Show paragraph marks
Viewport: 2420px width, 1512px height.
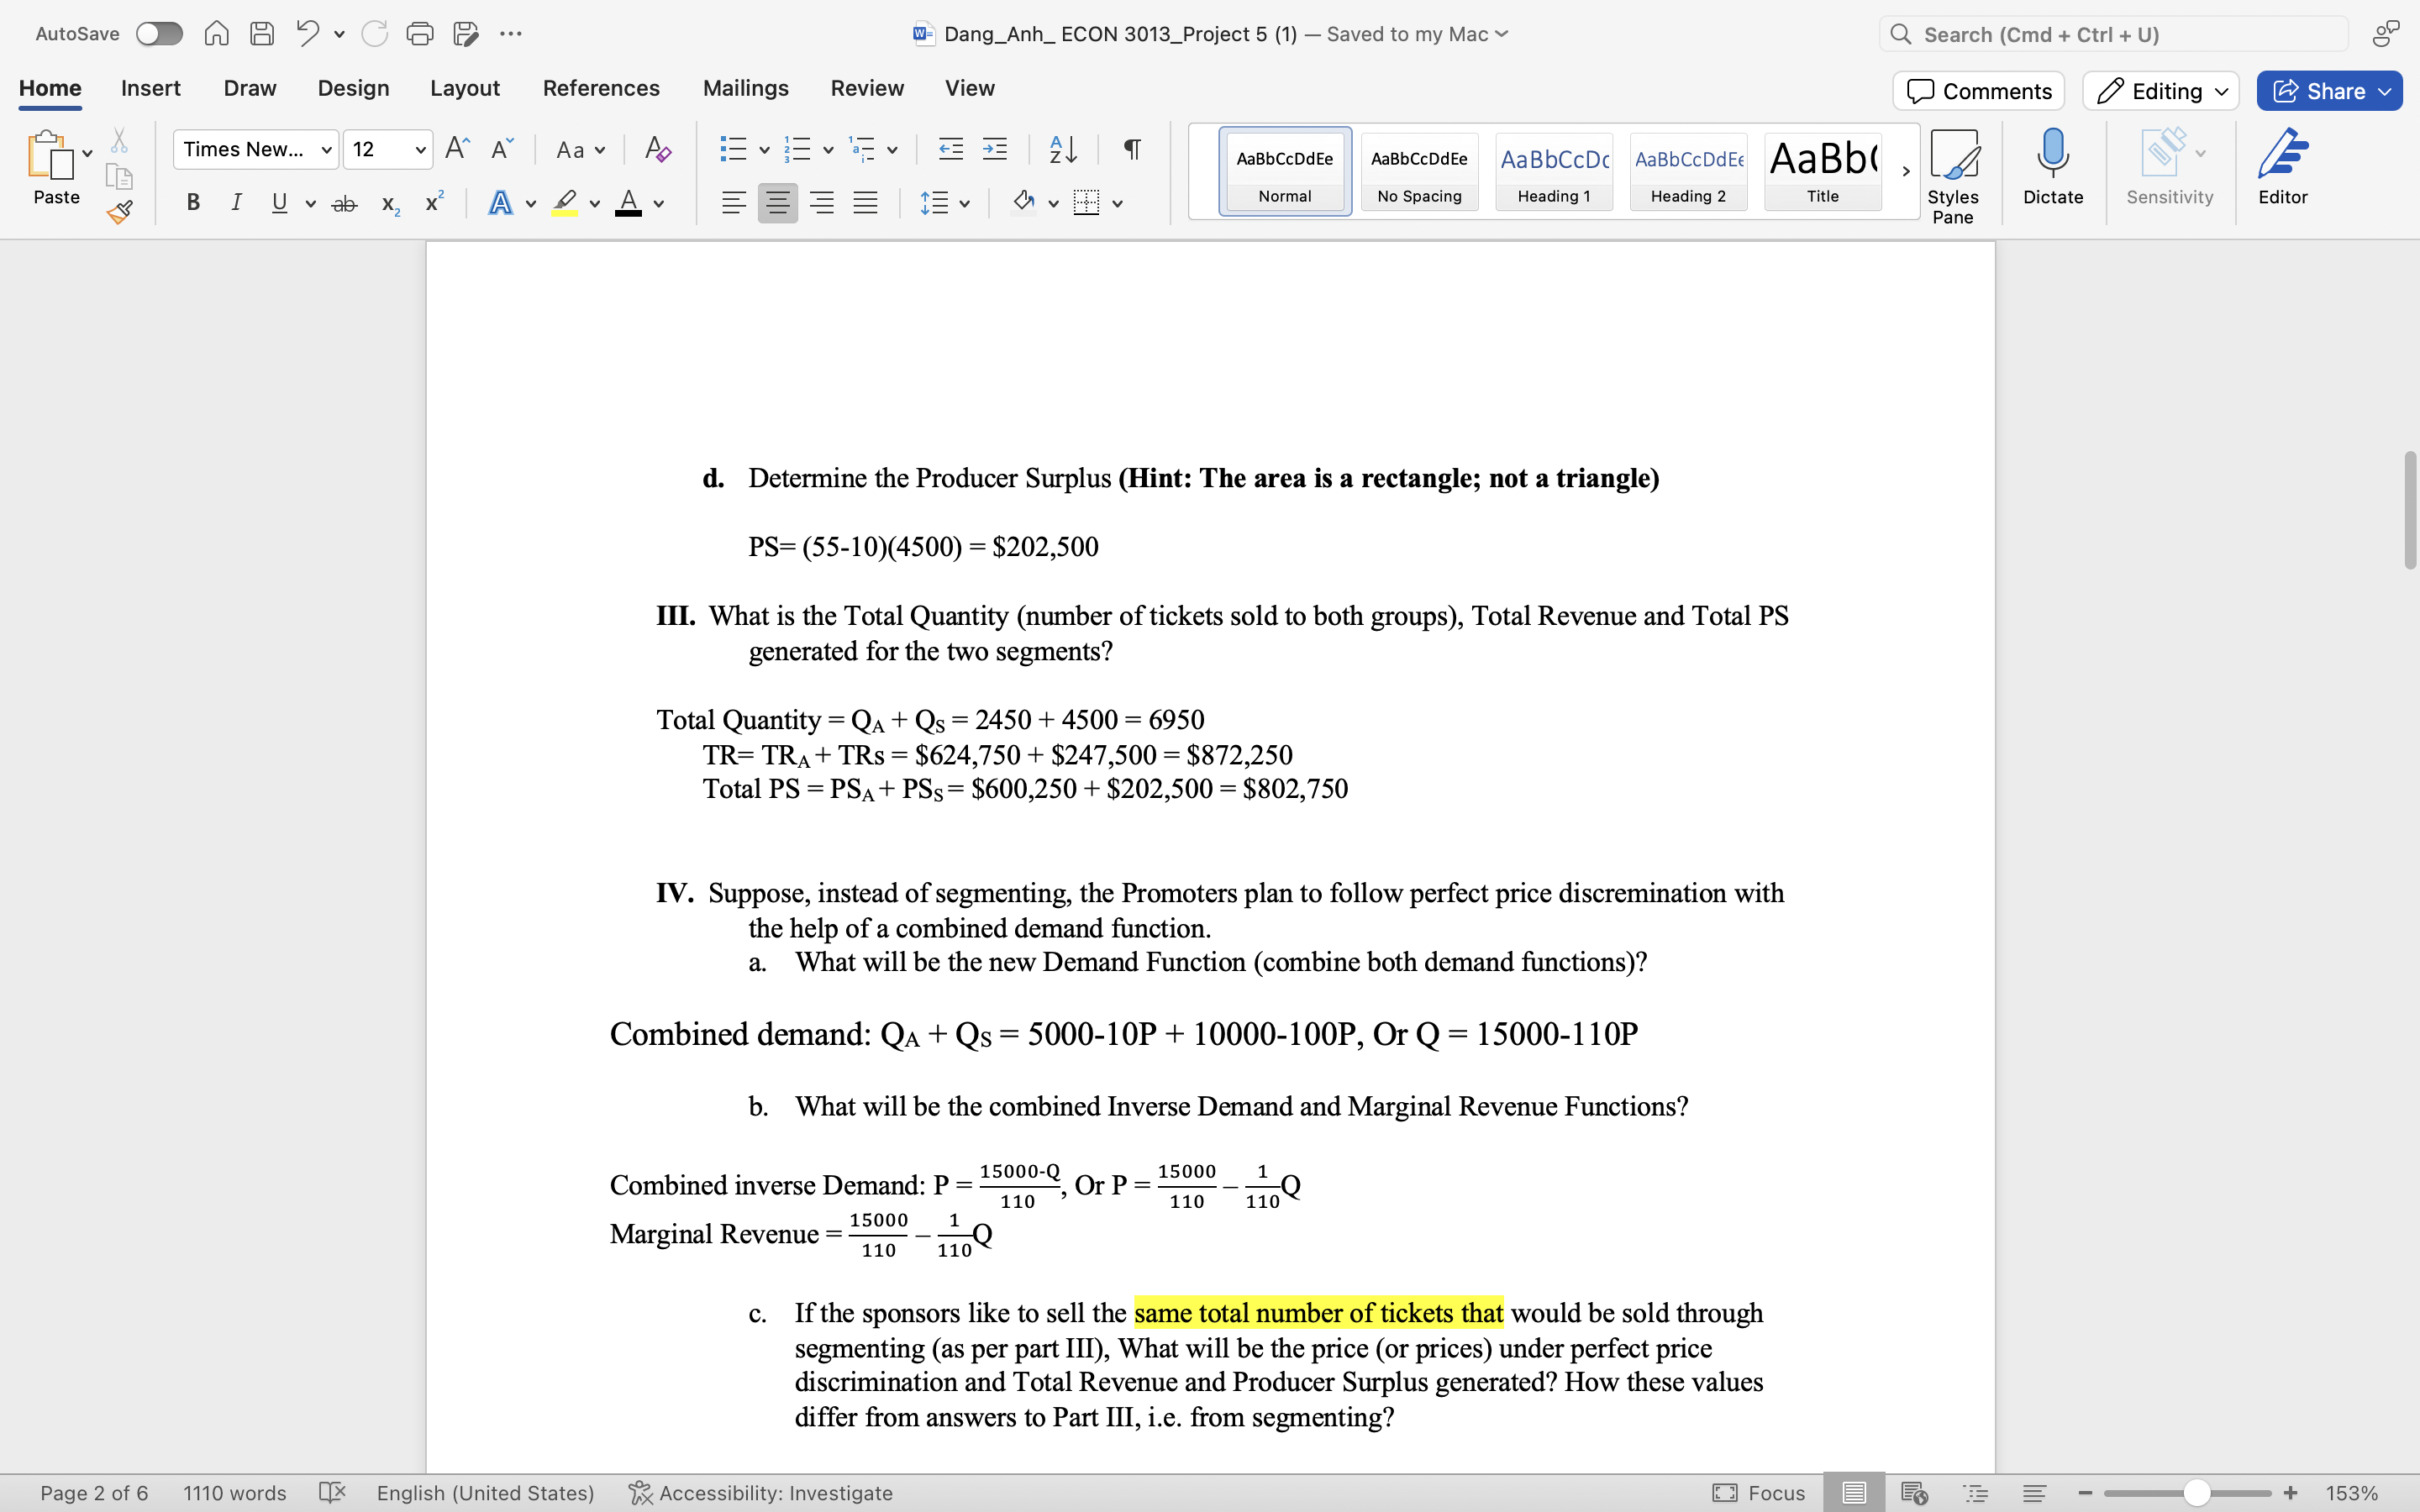point(1130,149)
